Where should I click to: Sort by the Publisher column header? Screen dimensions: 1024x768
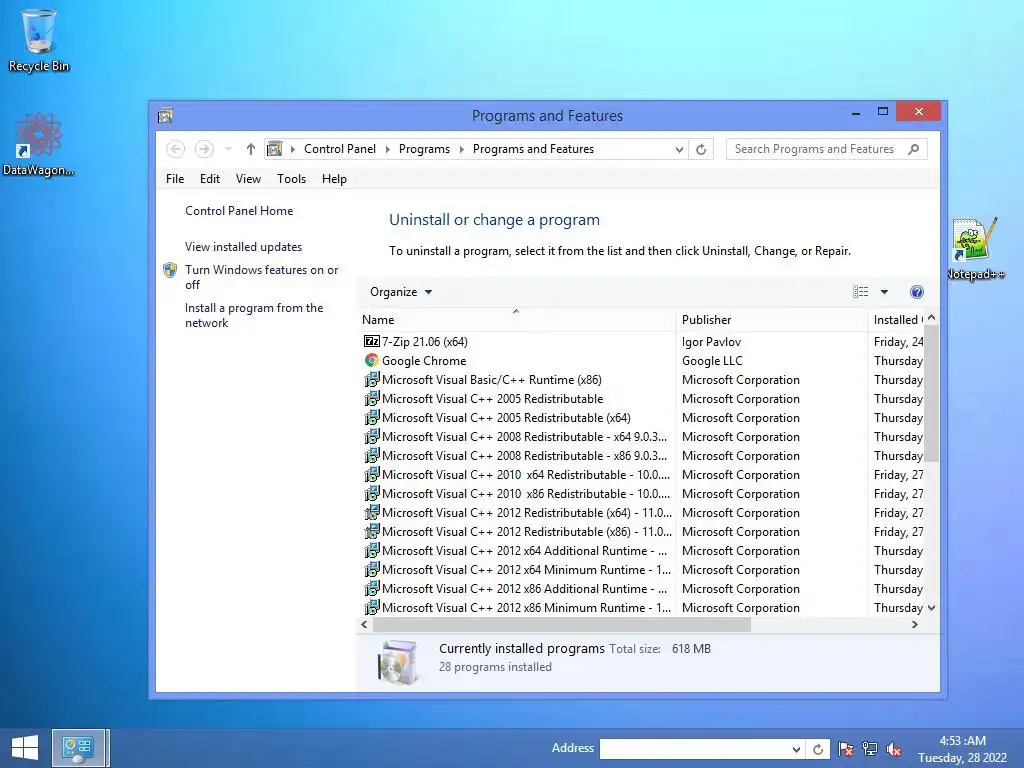(x=771, y=319)
